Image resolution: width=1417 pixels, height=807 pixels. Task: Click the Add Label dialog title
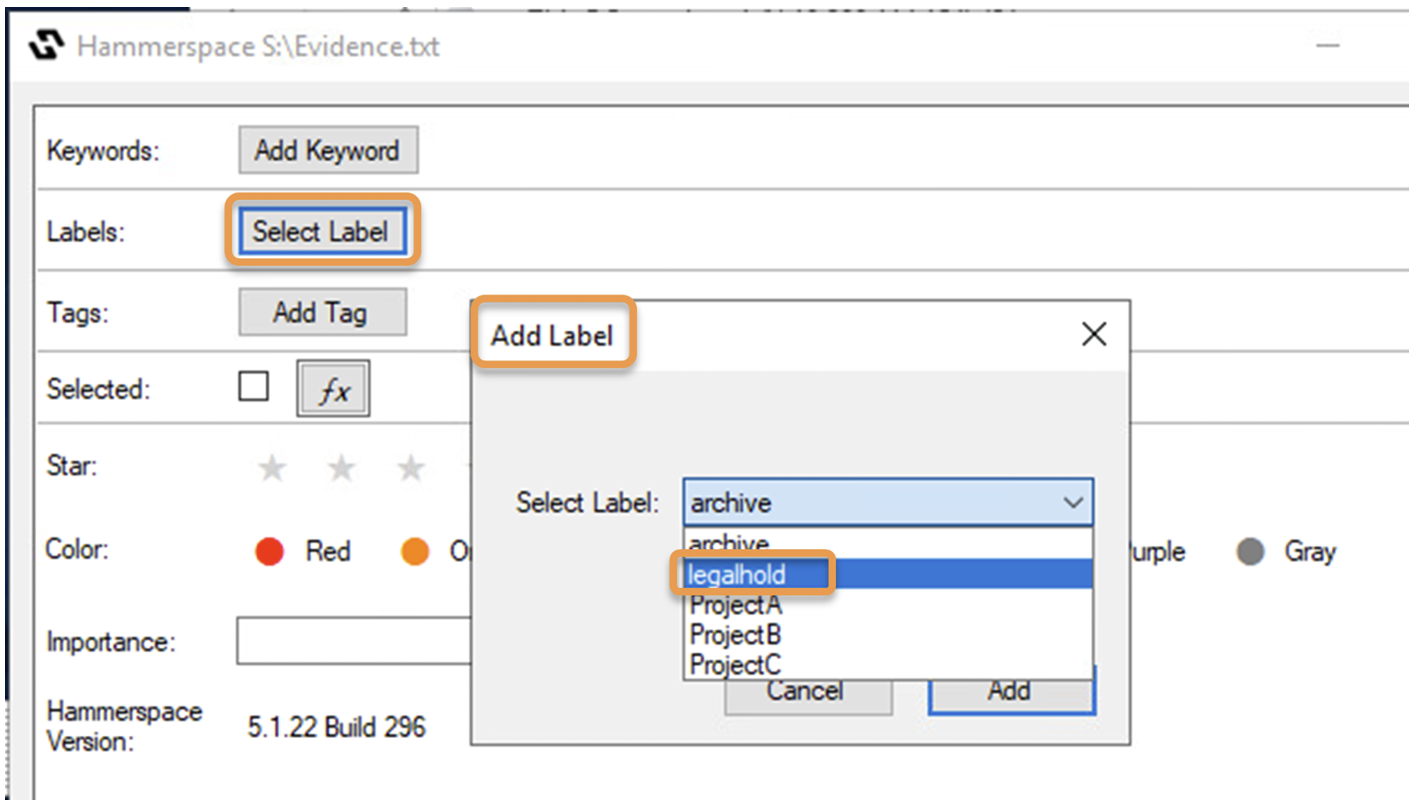pyautogui.click(x=552, y=335)
